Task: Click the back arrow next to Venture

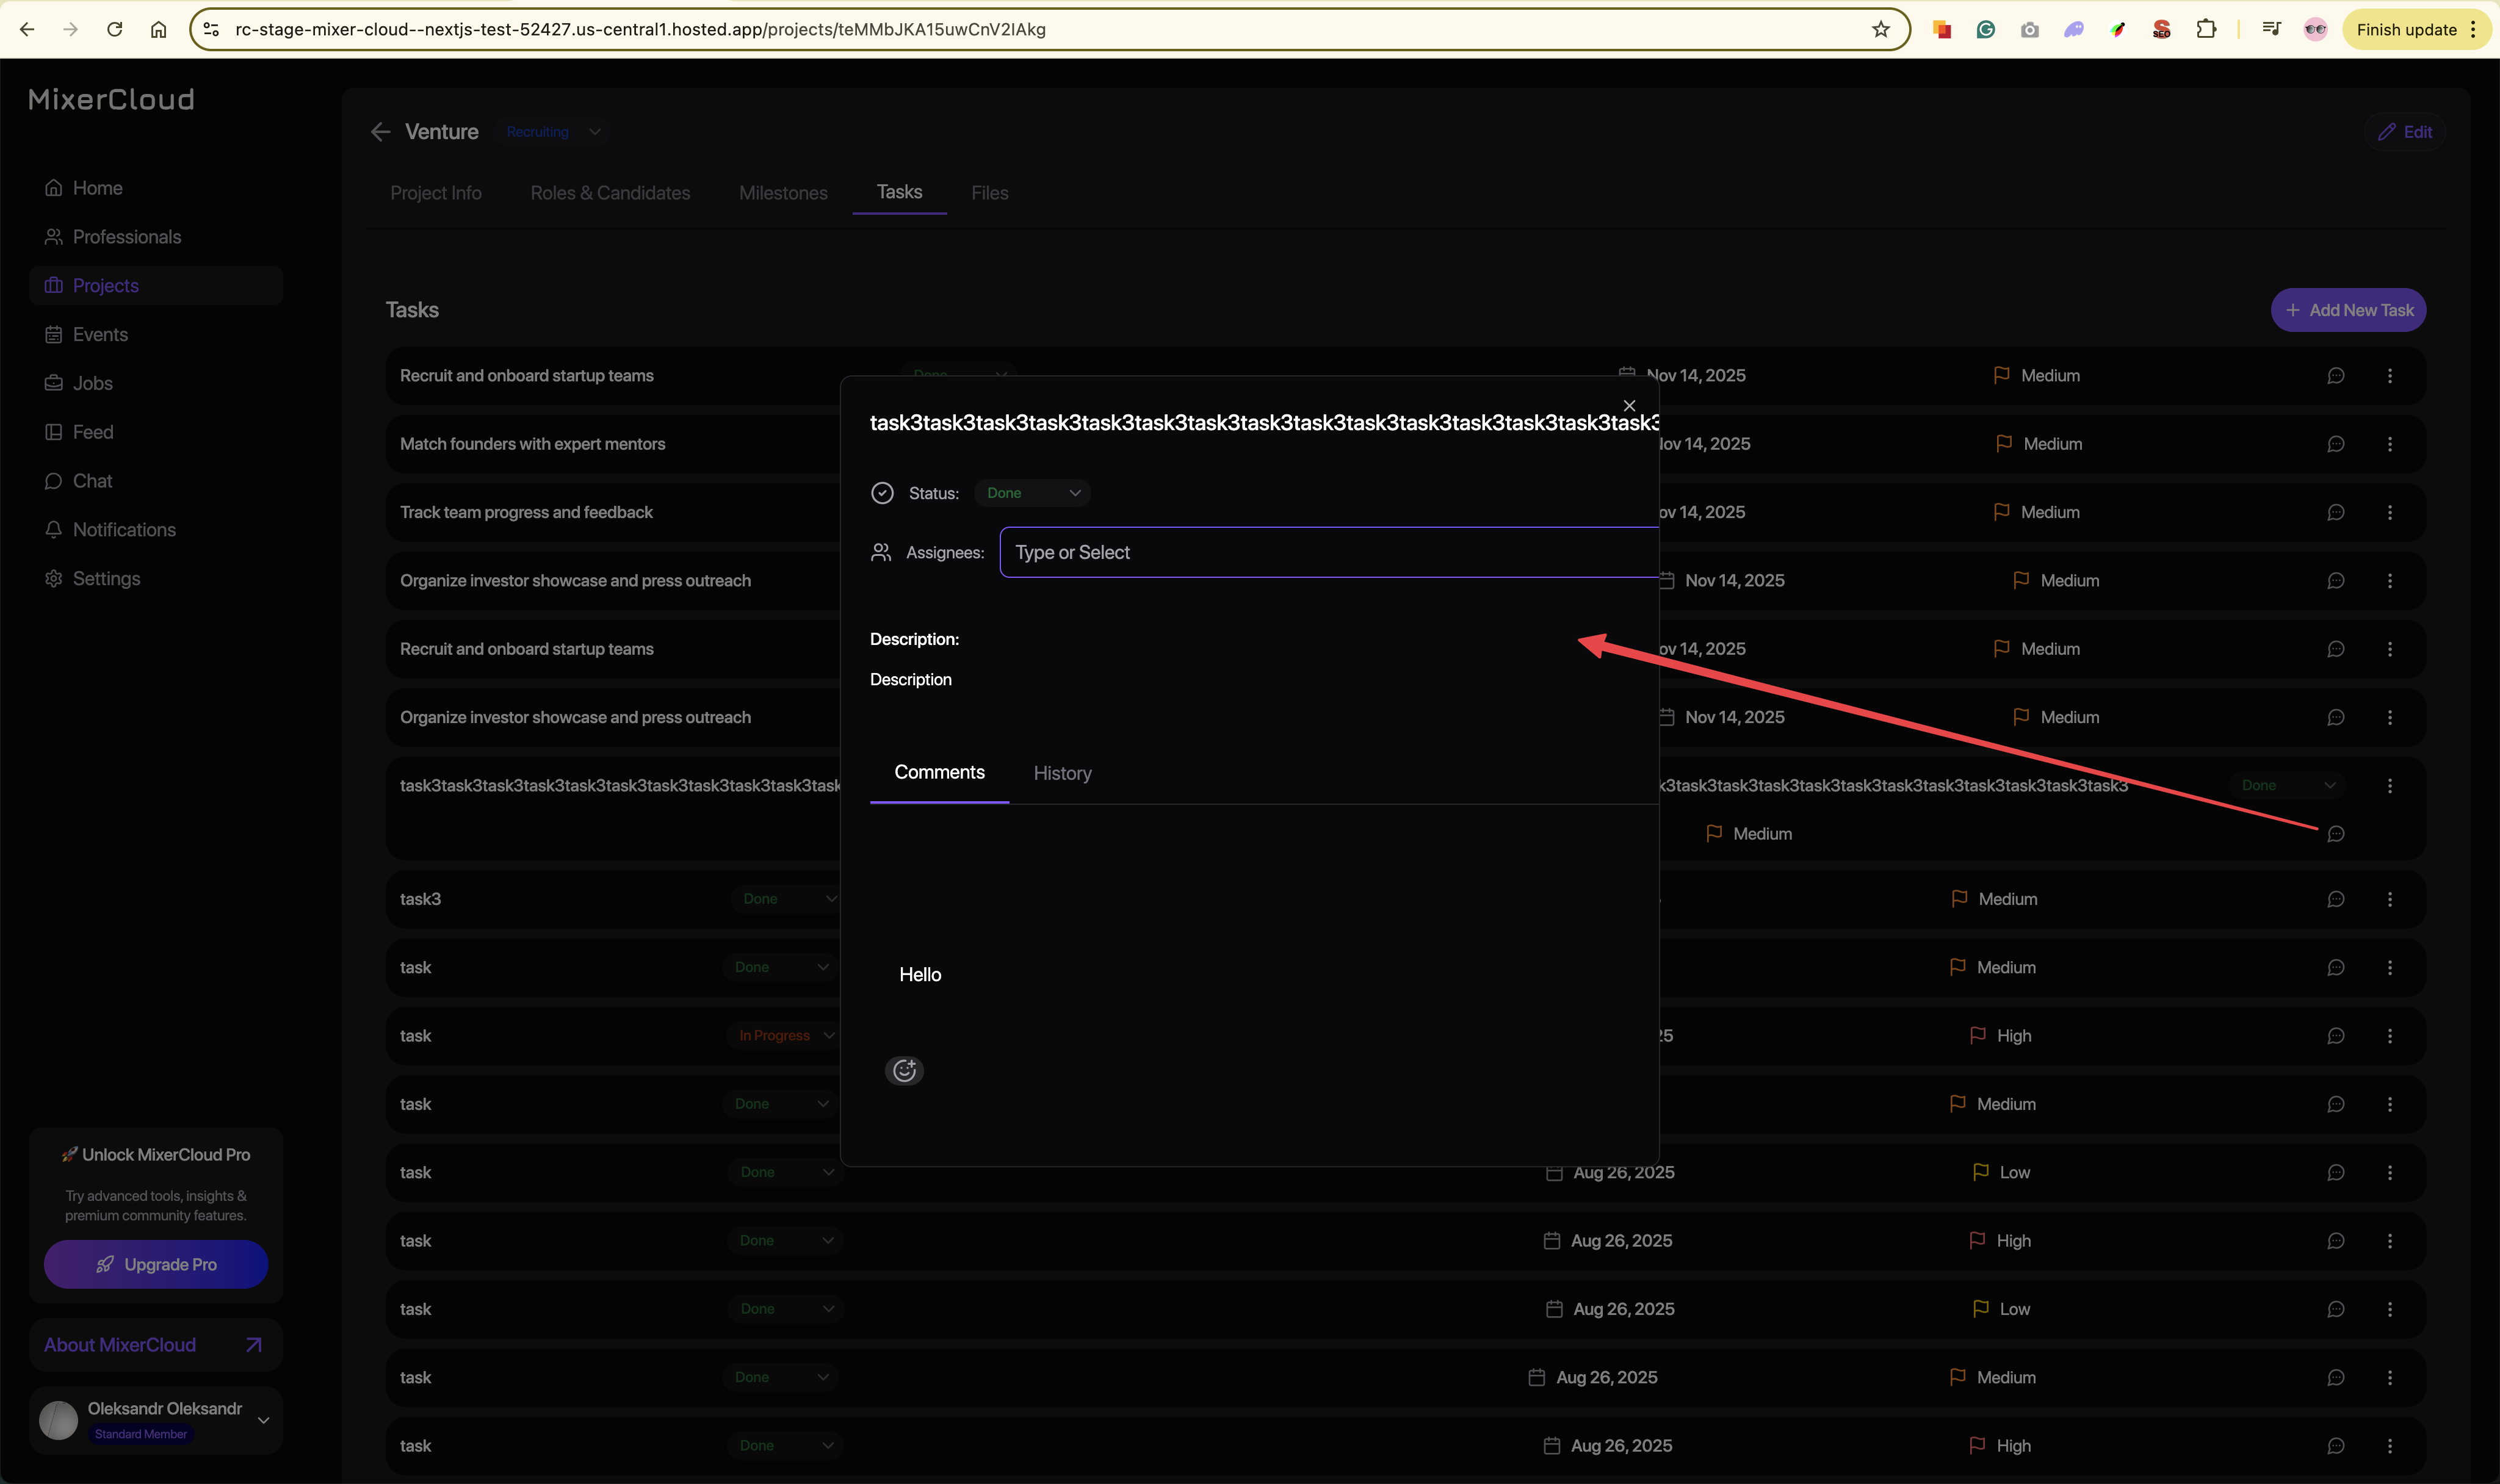Action: point(380,132)
